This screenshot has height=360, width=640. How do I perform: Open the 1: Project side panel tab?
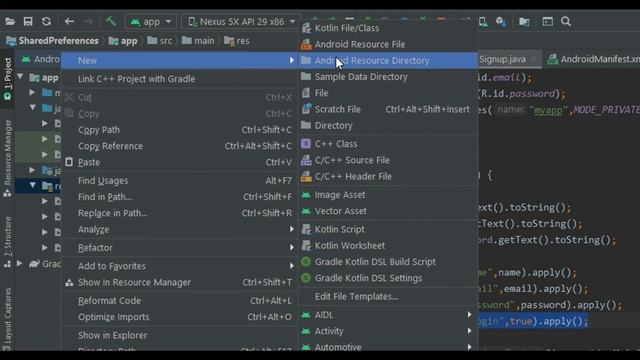[7, 79]
